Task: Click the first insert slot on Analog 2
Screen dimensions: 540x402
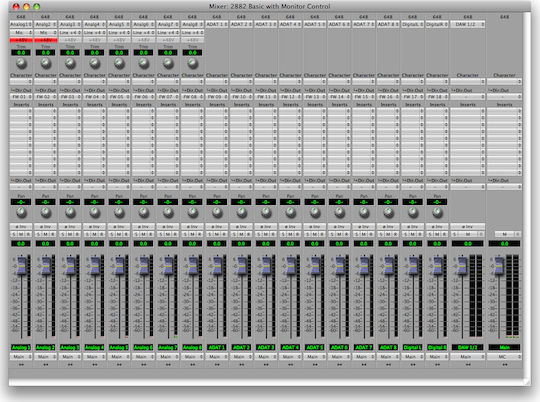Action: pyautogui.click(x=45, y=111)
